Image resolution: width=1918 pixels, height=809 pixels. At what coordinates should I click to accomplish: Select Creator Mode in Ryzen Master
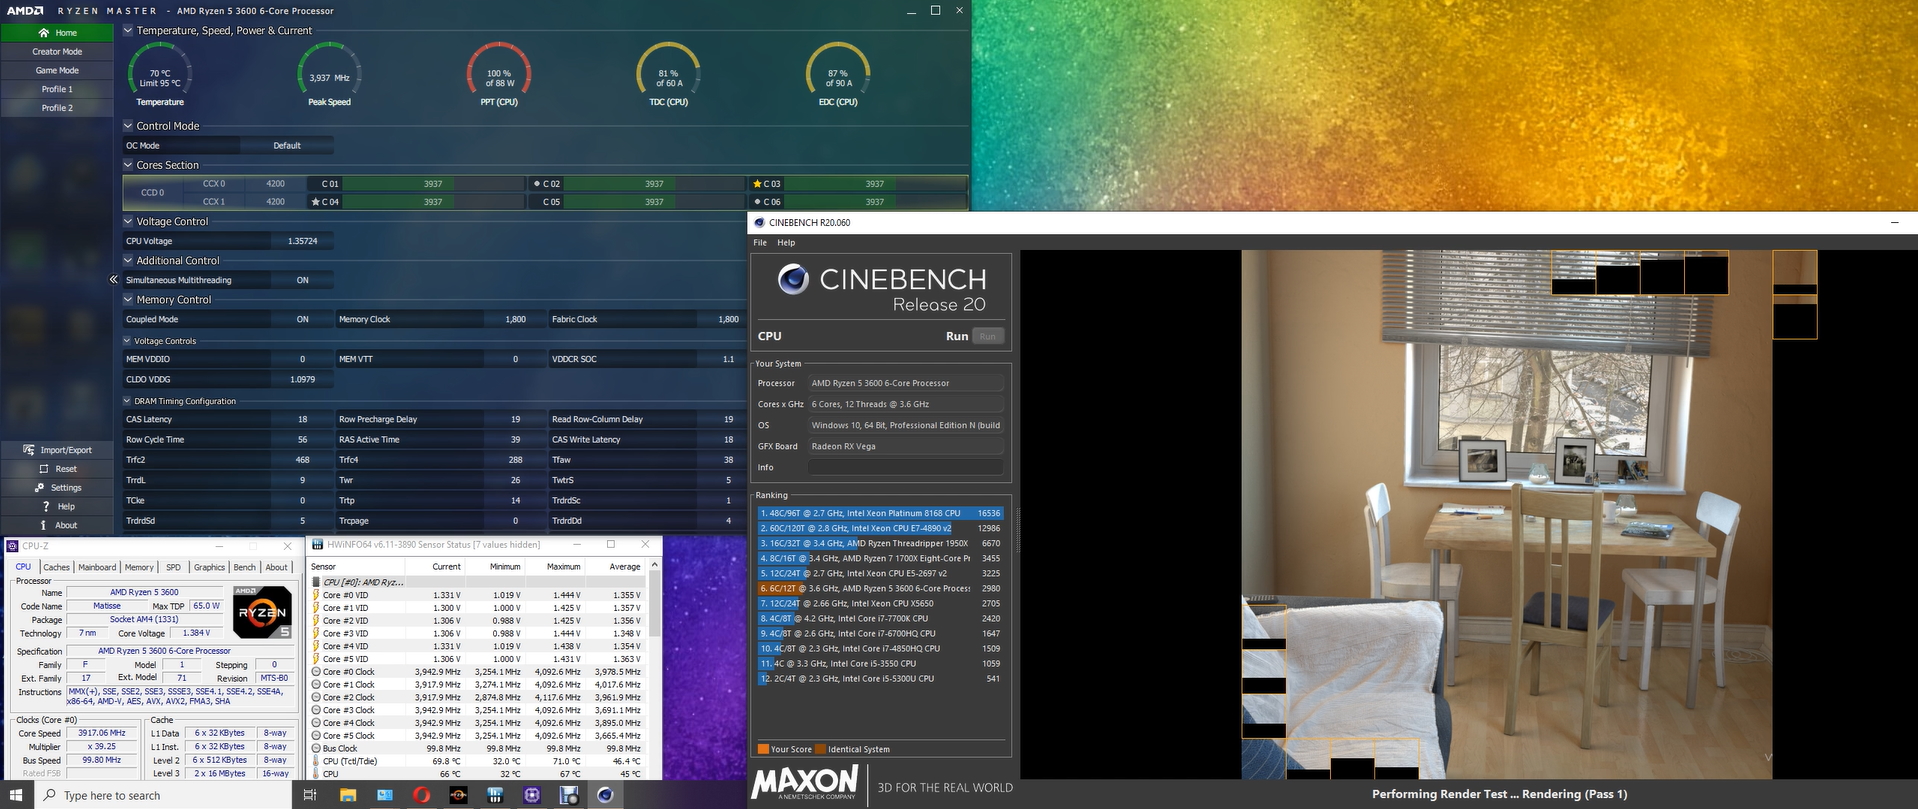pyautogui.click(x=57, y=52)
